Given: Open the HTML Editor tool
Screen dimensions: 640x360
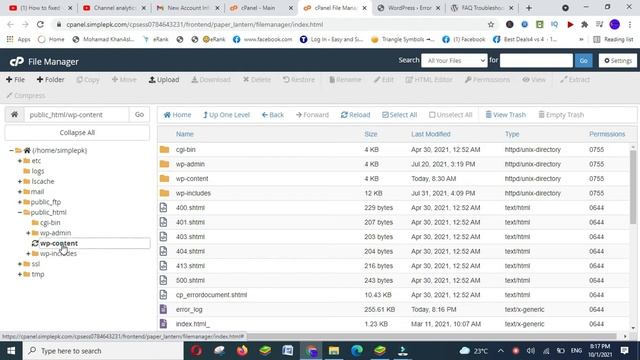Looking at the screenshot, I should (429, 80).
